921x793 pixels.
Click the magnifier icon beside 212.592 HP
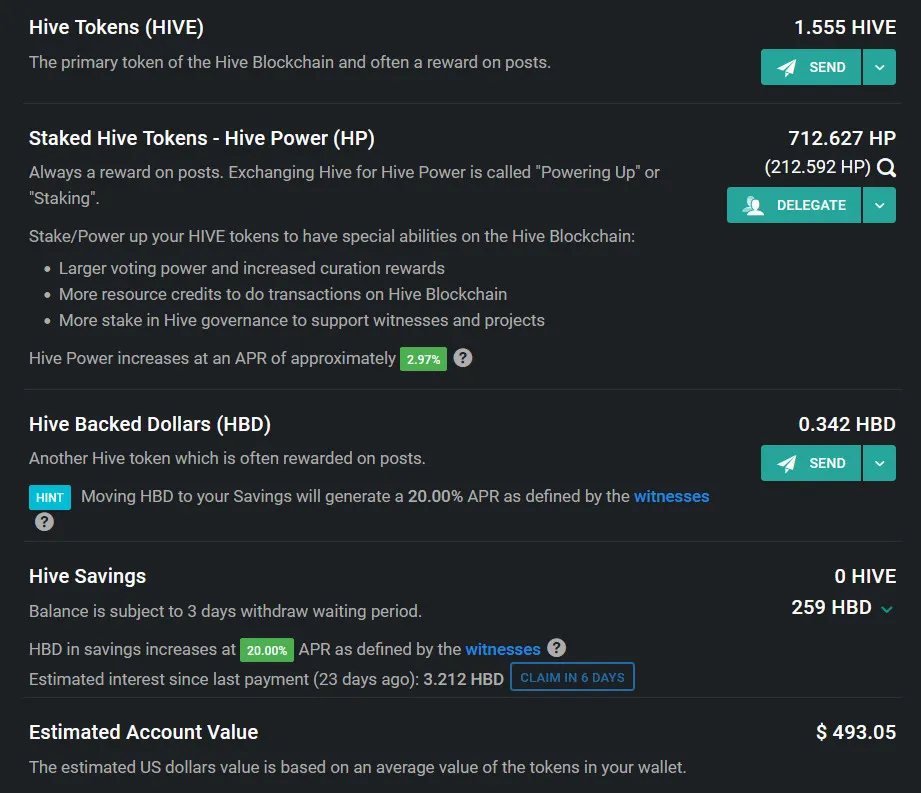click(x=886, y=168)
